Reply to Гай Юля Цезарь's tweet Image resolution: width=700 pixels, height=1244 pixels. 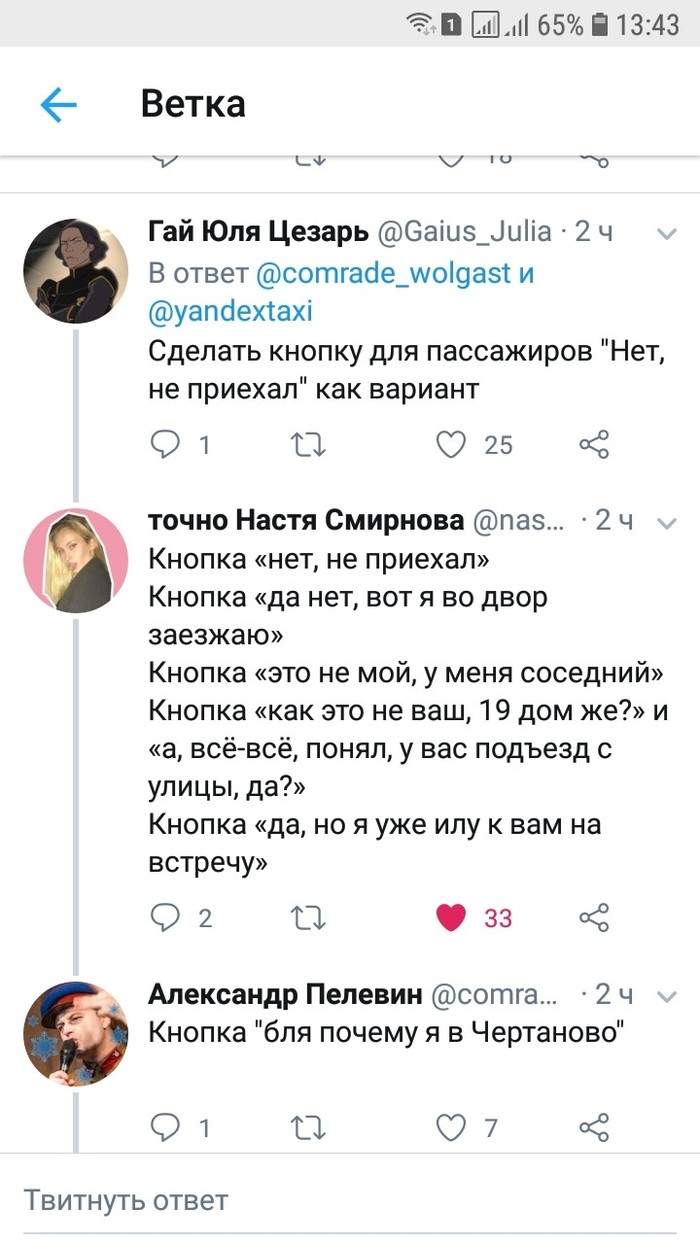[165, 444]
